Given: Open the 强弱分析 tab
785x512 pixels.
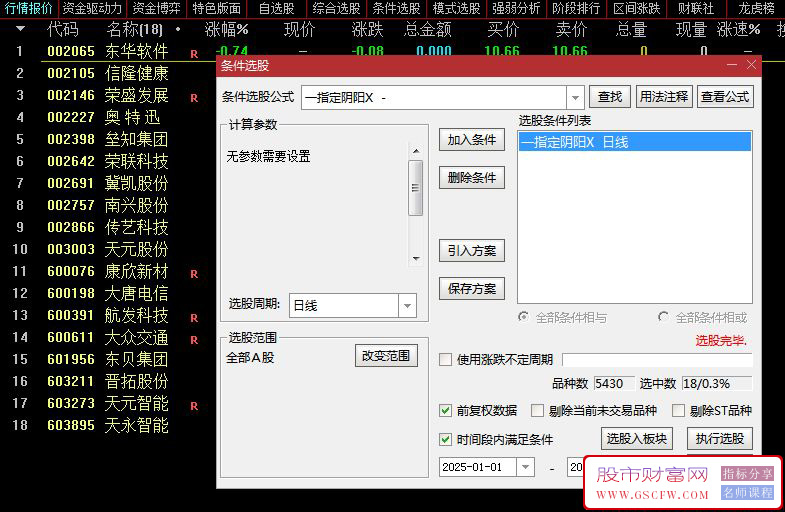Looking at the screenshot, I should point(516,9).
